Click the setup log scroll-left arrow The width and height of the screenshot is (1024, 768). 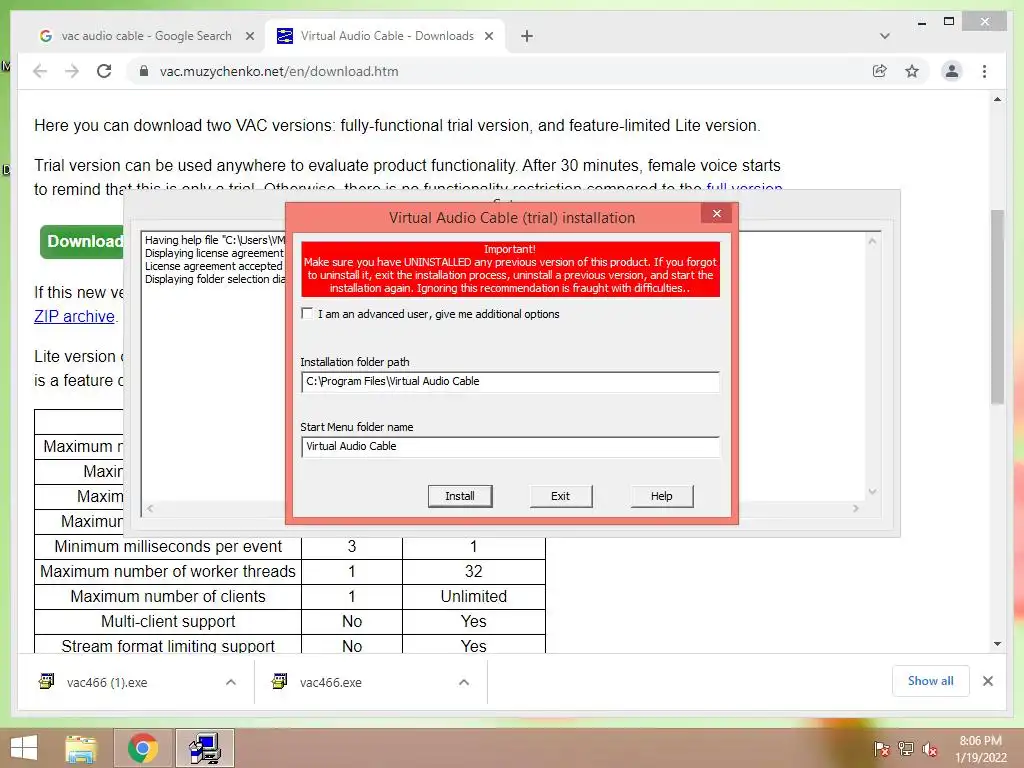pyautogui.click(x=150, y=508)
